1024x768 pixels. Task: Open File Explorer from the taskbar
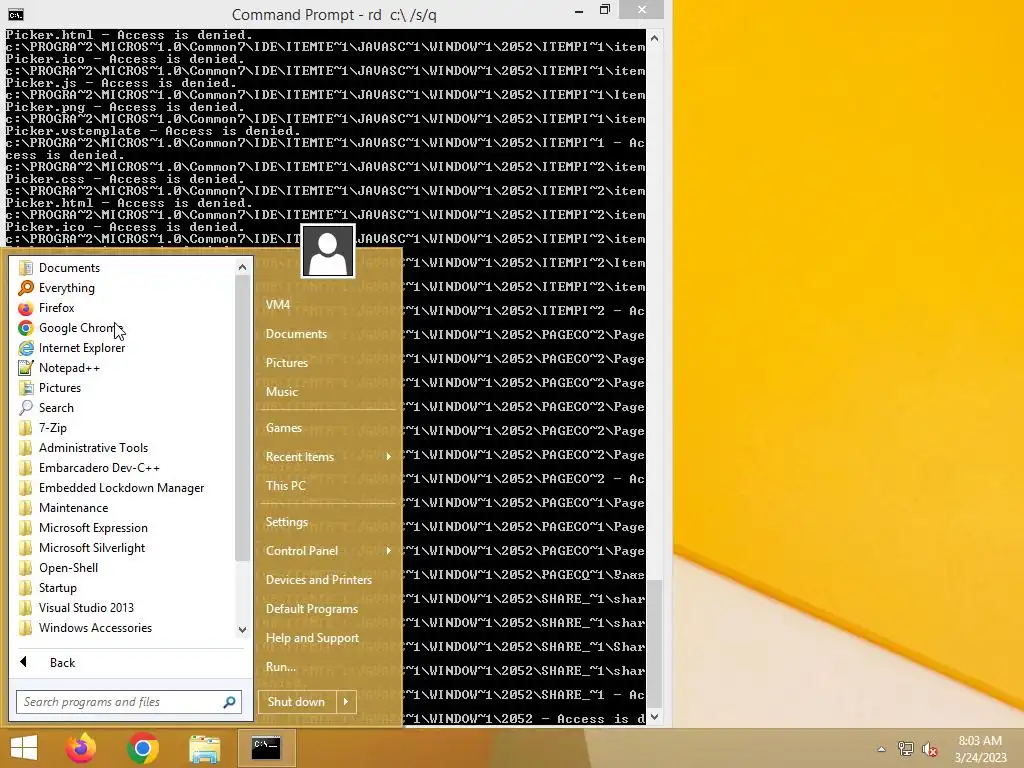click(x=204, y=748)
